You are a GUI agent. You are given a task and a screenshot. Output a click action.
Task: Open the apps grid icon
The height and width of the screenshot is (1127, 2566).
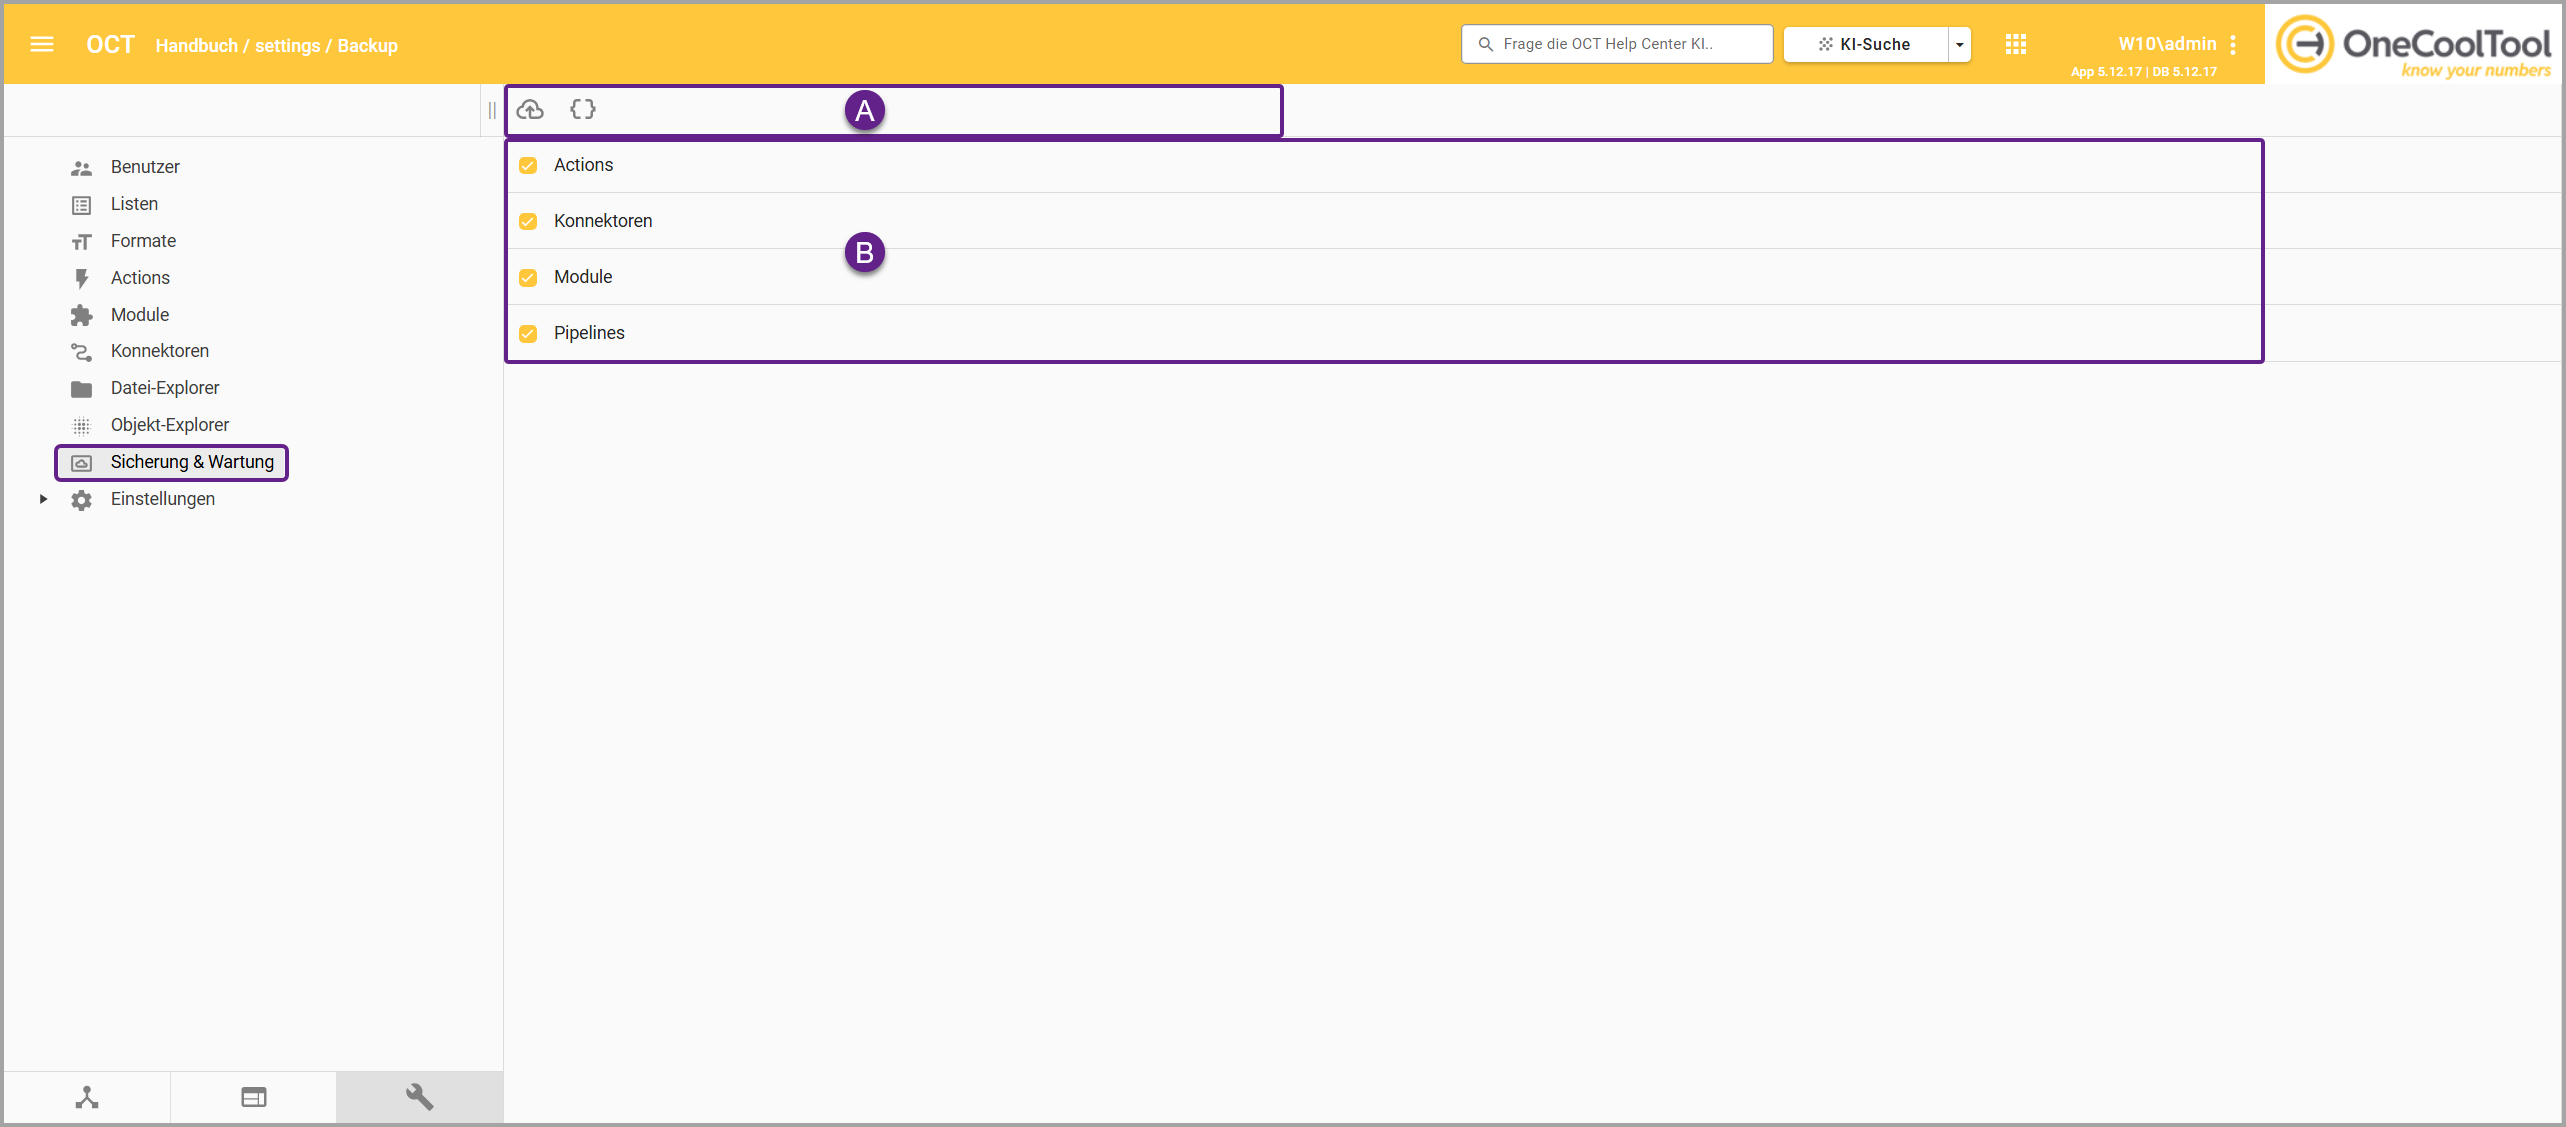(2015, 44)
